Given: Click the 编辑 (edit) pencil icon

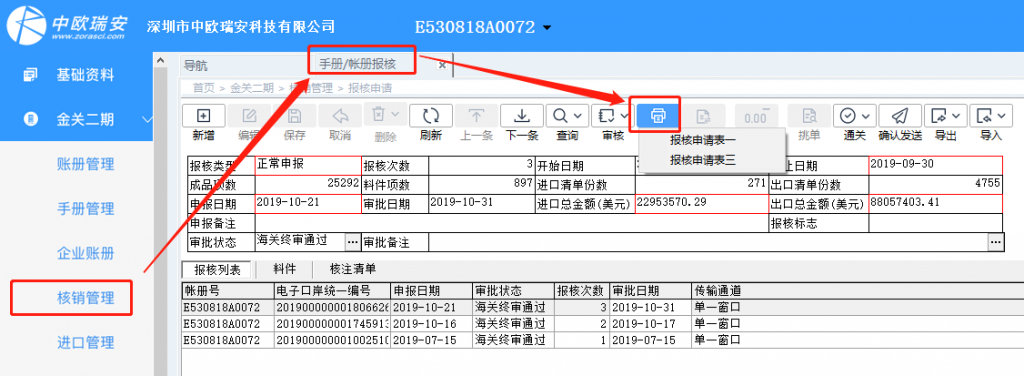Looking at the screenshot, I should click(249, 116).
